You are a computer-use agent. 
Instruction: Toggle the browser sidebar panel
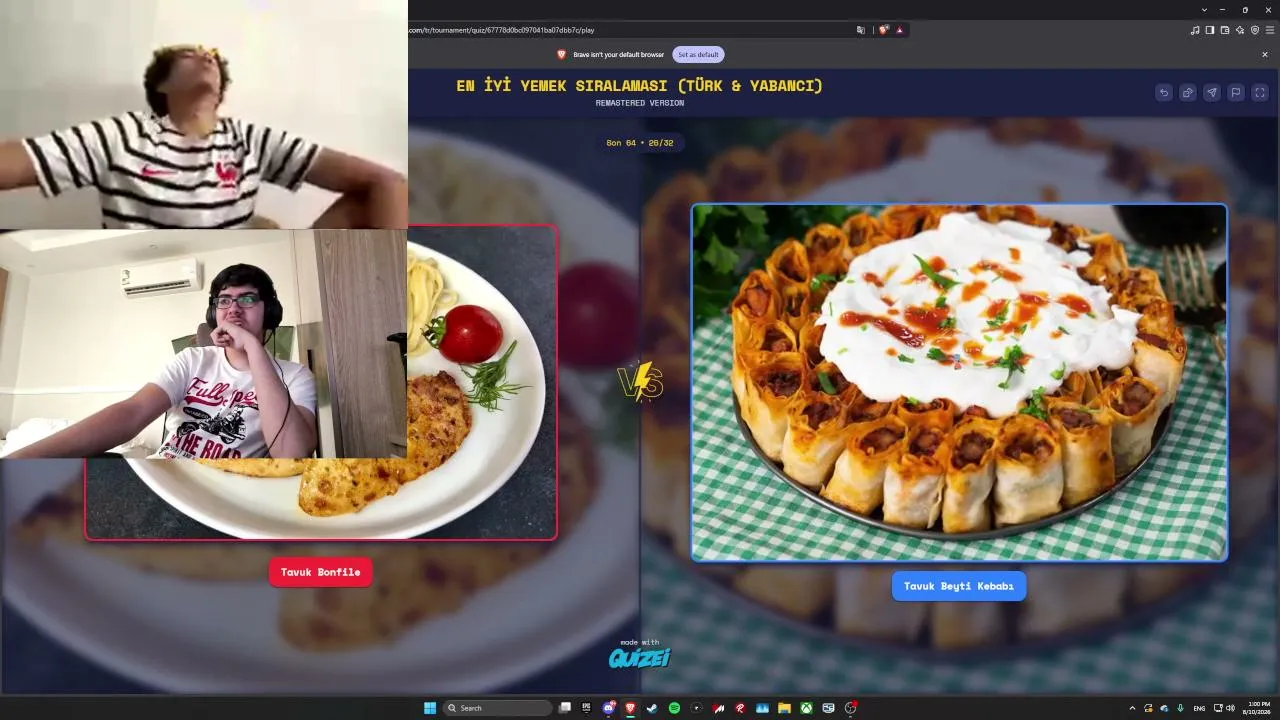coord(1210,30)
